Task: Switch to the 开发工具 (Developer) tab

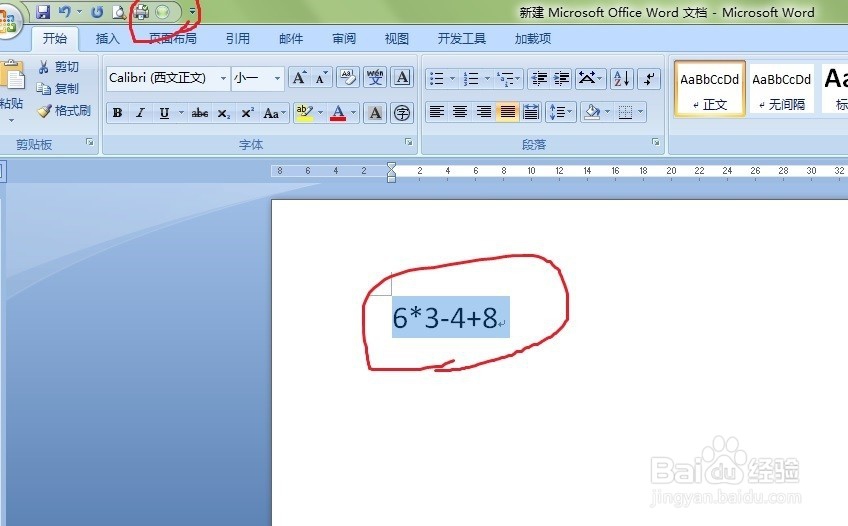Action: point(461,38)
